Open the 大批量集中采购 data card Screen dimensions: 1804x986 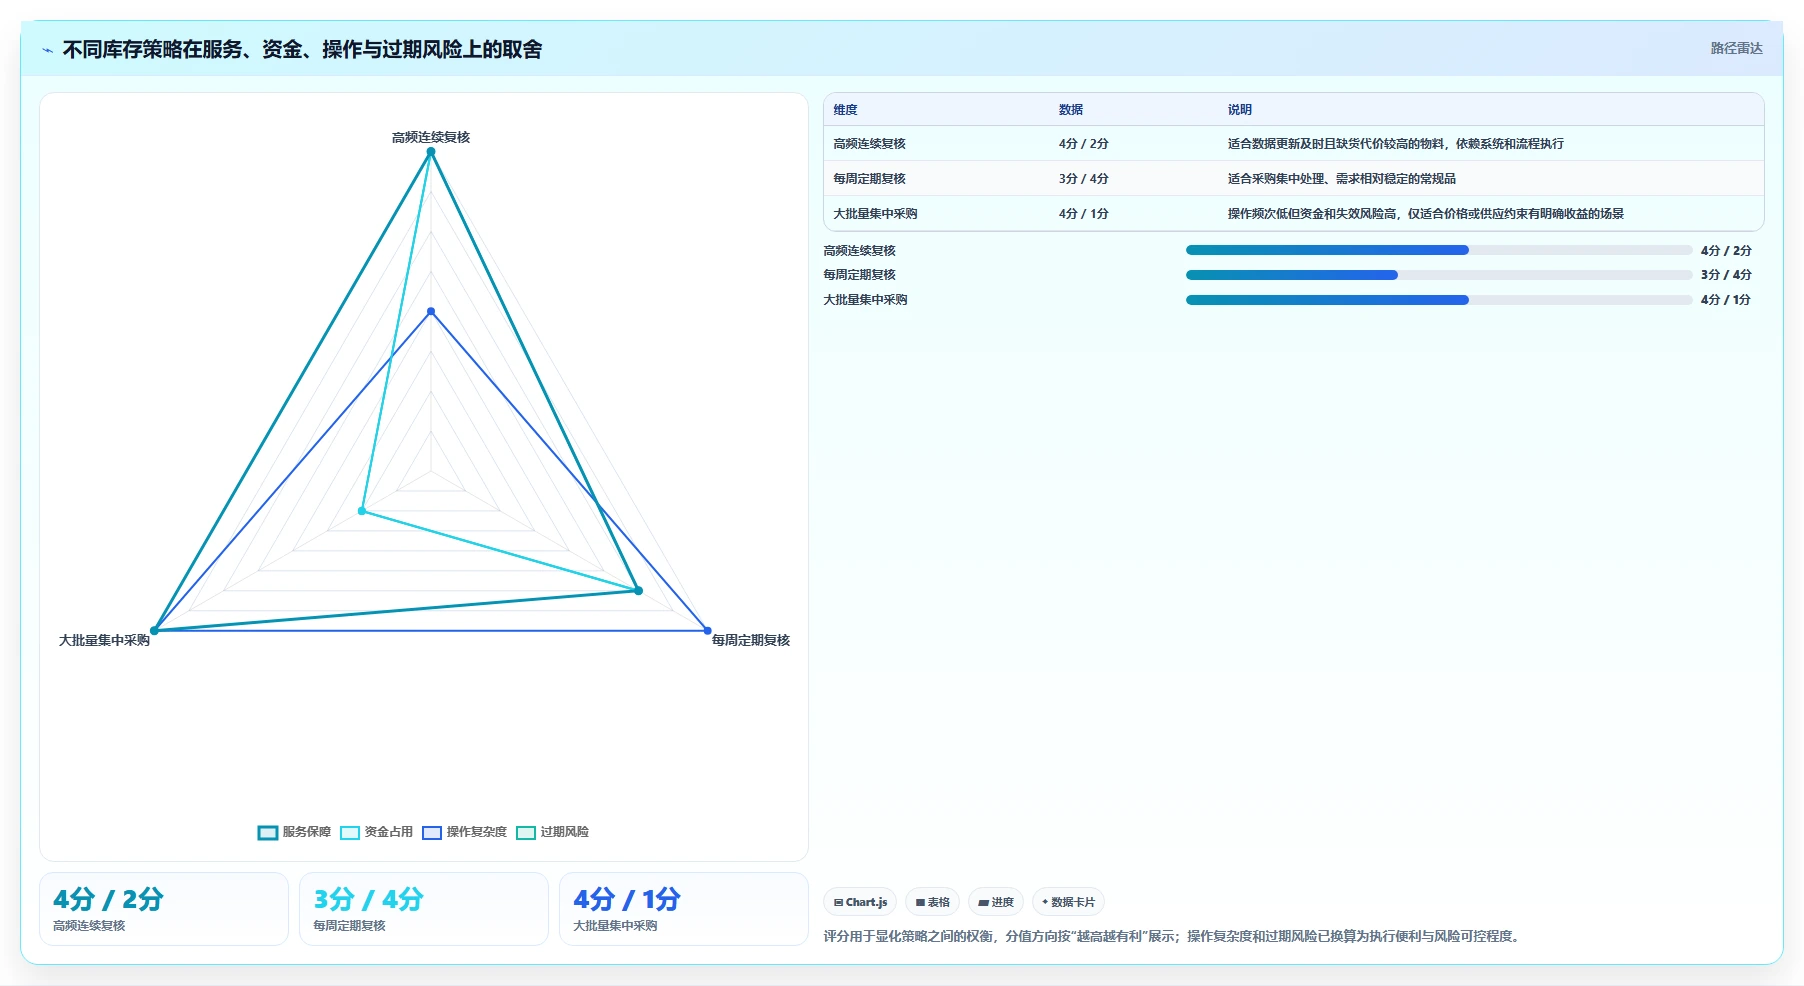[684, 909]
